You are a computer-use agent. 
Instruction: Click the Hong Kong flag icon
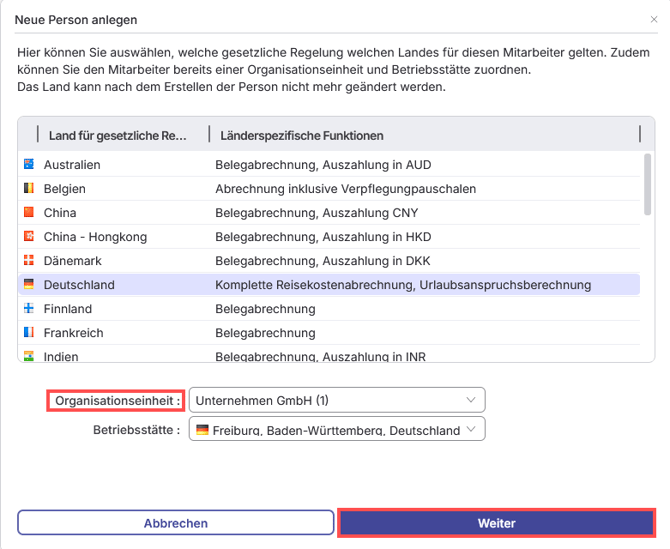click(29, 236)
